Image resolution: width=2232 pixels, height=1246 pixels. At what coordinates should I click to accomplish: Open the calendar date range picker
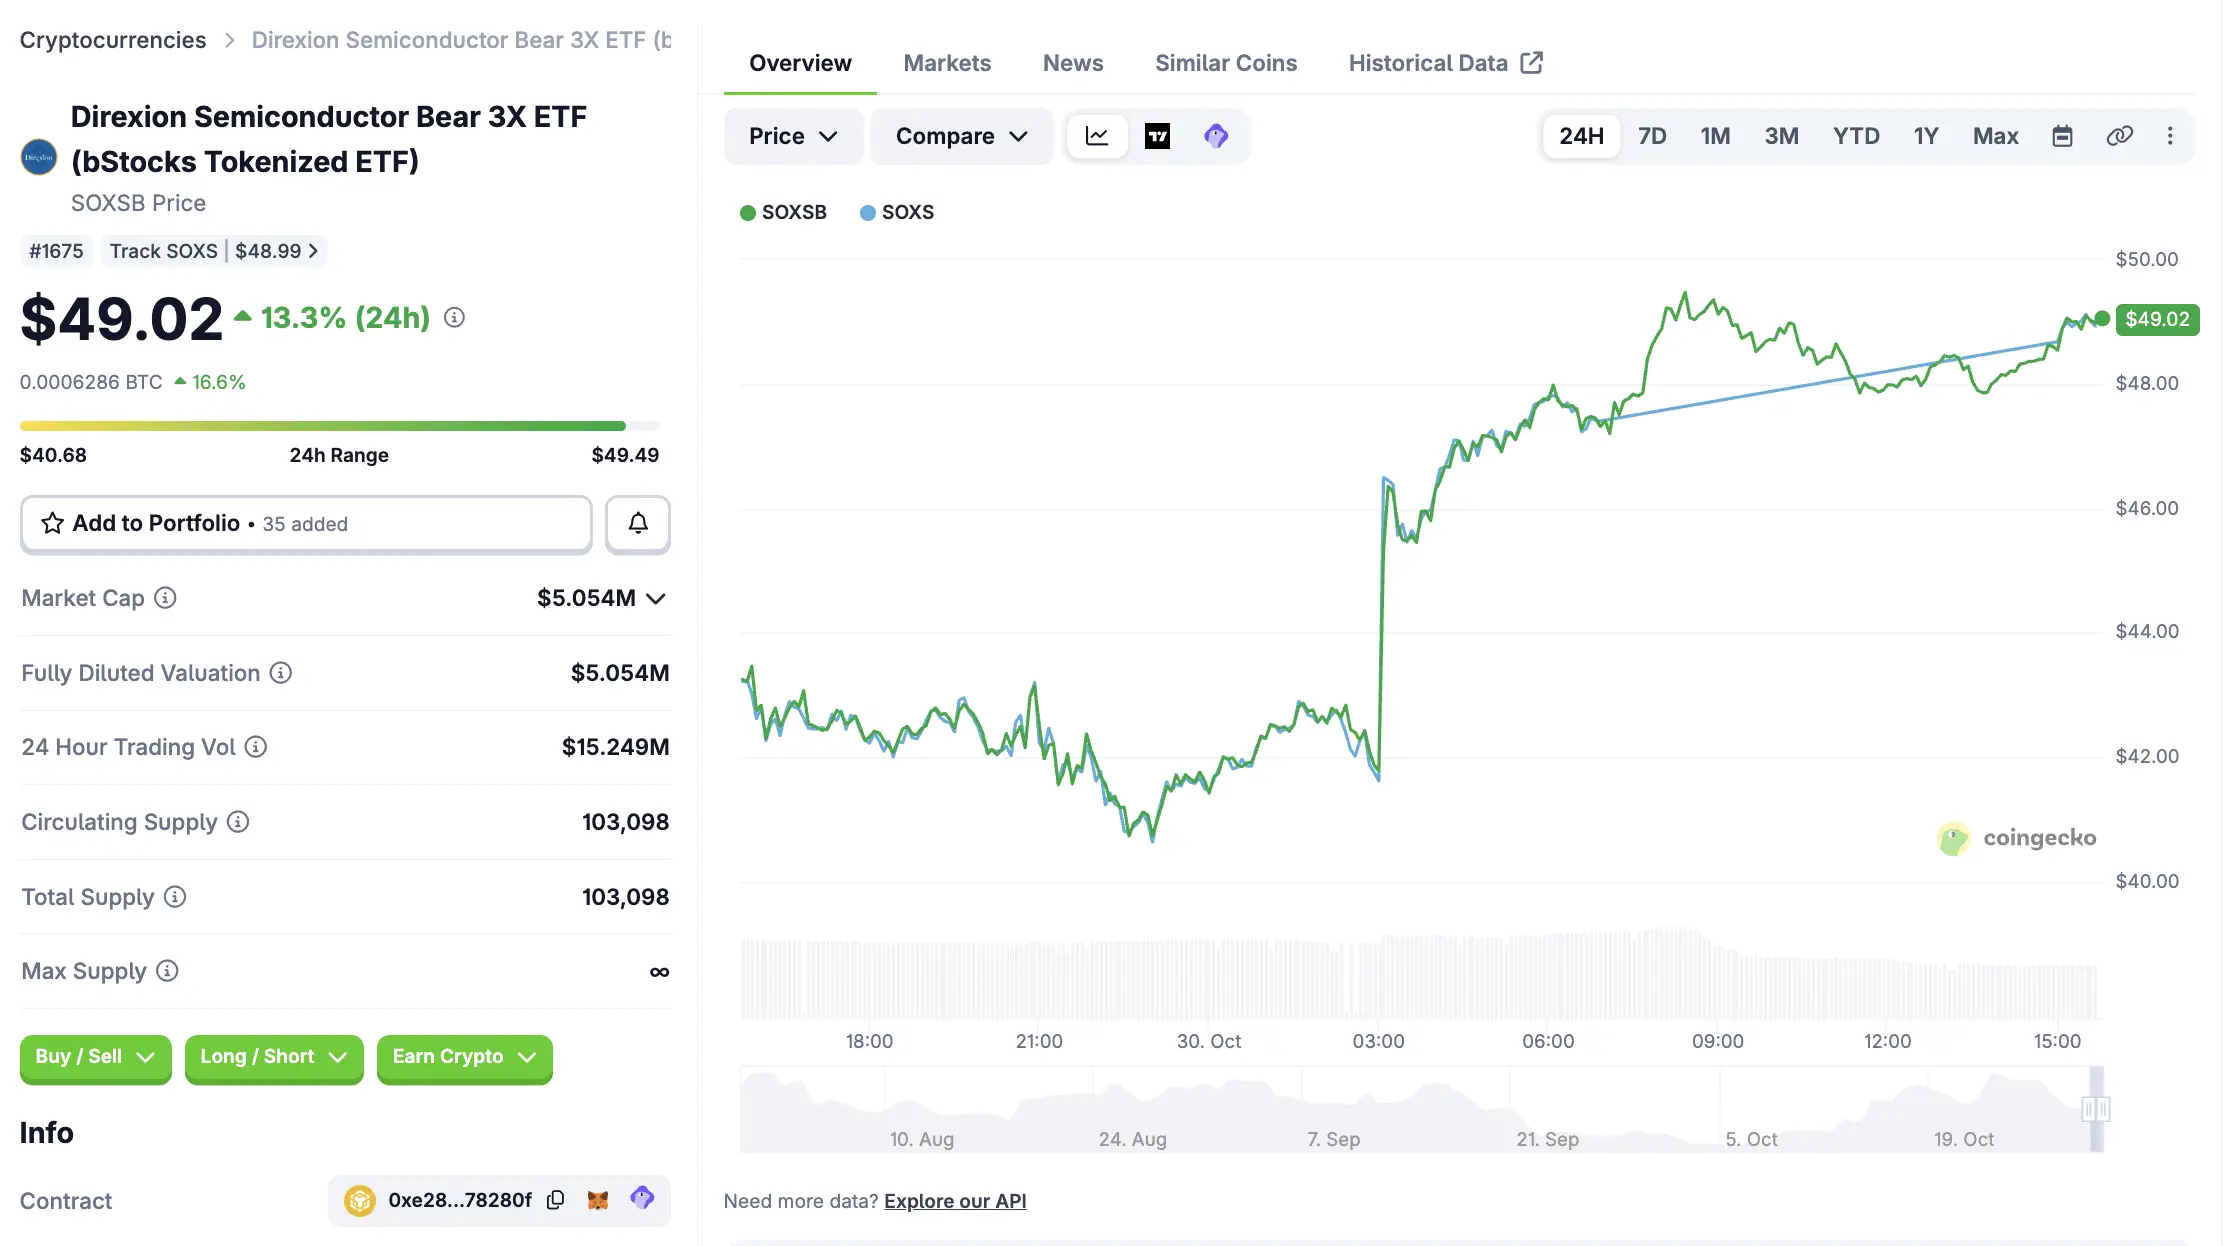[2062, 136]
